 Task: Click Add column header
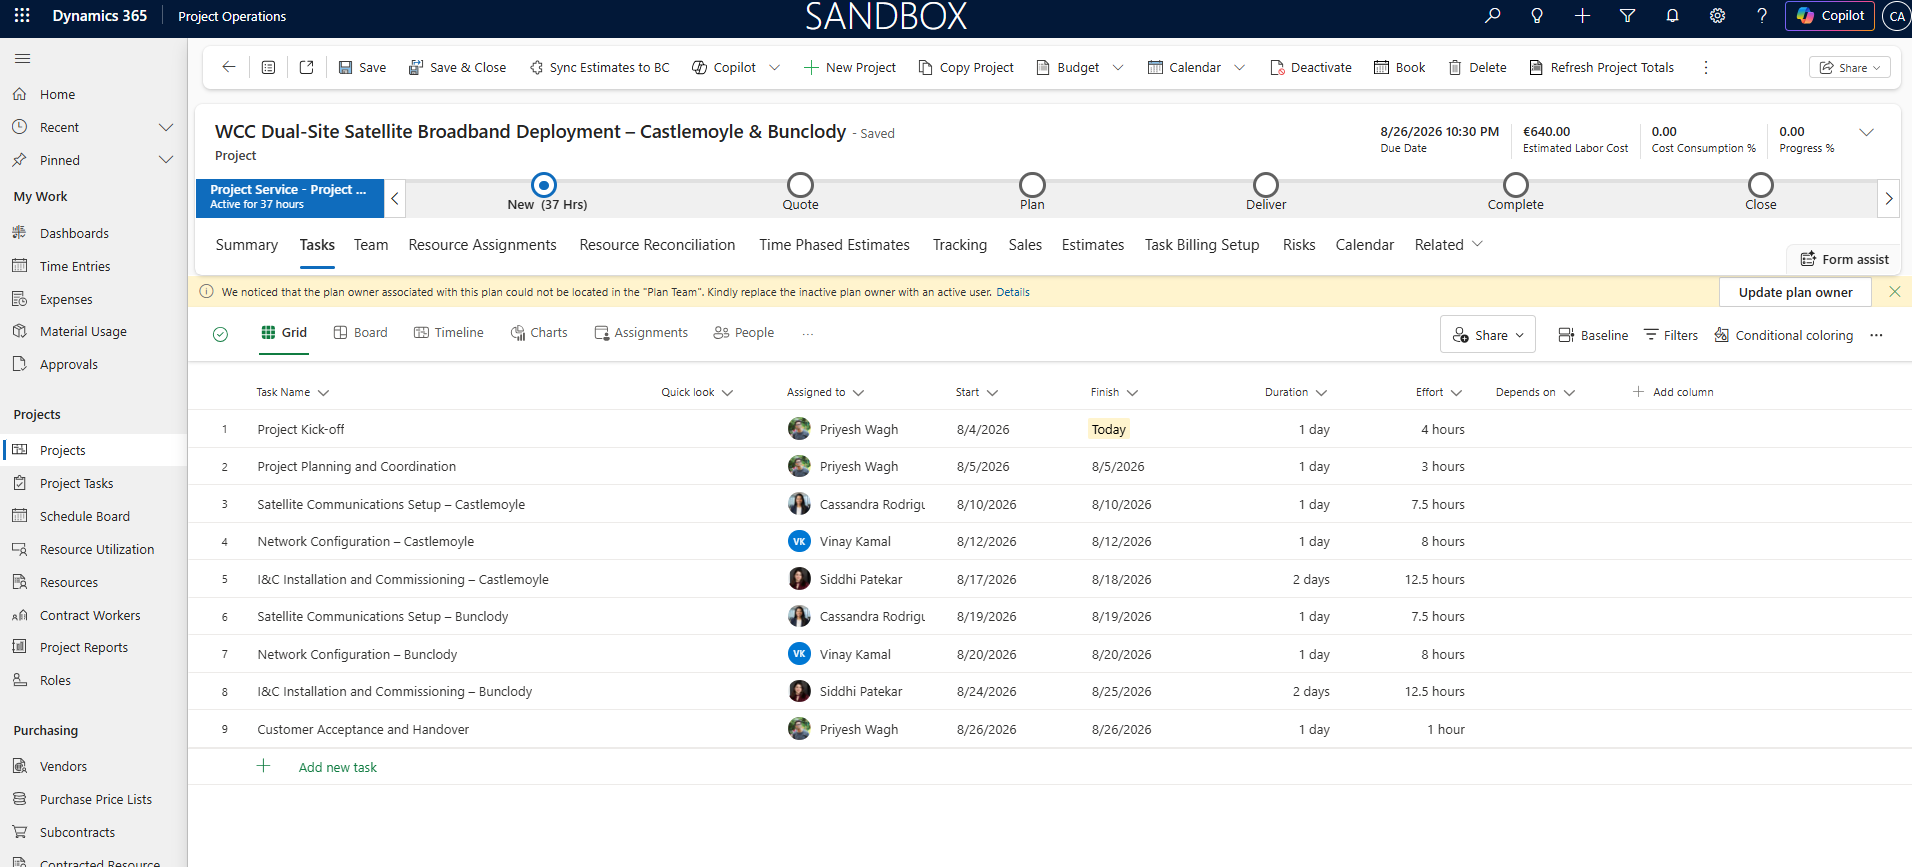pyautogui.click(x=1673, y=392)
